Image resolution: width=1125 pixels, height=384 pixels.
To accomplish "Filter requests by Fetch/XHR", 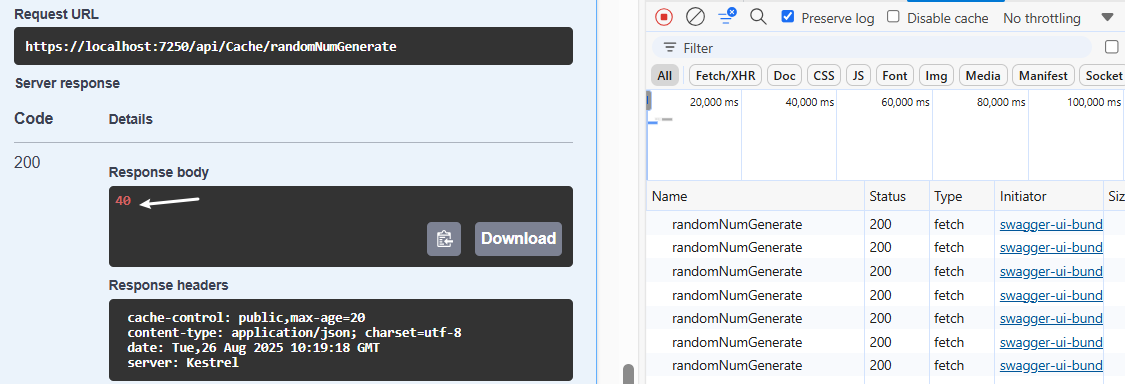I will [x=725, y=75].
